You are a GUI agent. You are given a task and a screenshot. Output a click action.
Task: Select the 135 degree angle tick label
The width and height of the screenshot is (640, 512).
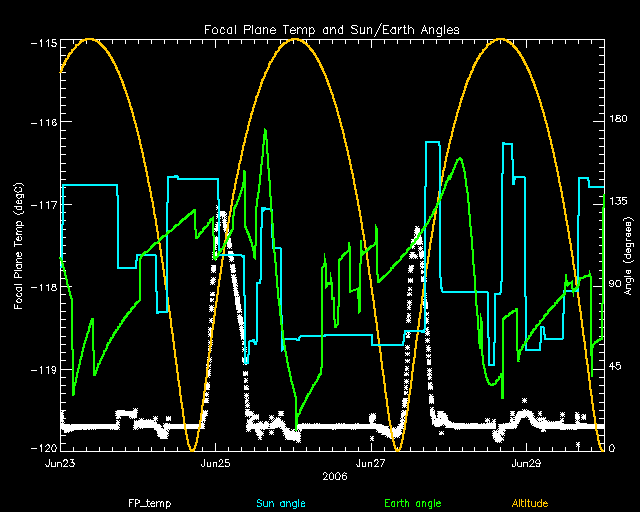[619, 202]
